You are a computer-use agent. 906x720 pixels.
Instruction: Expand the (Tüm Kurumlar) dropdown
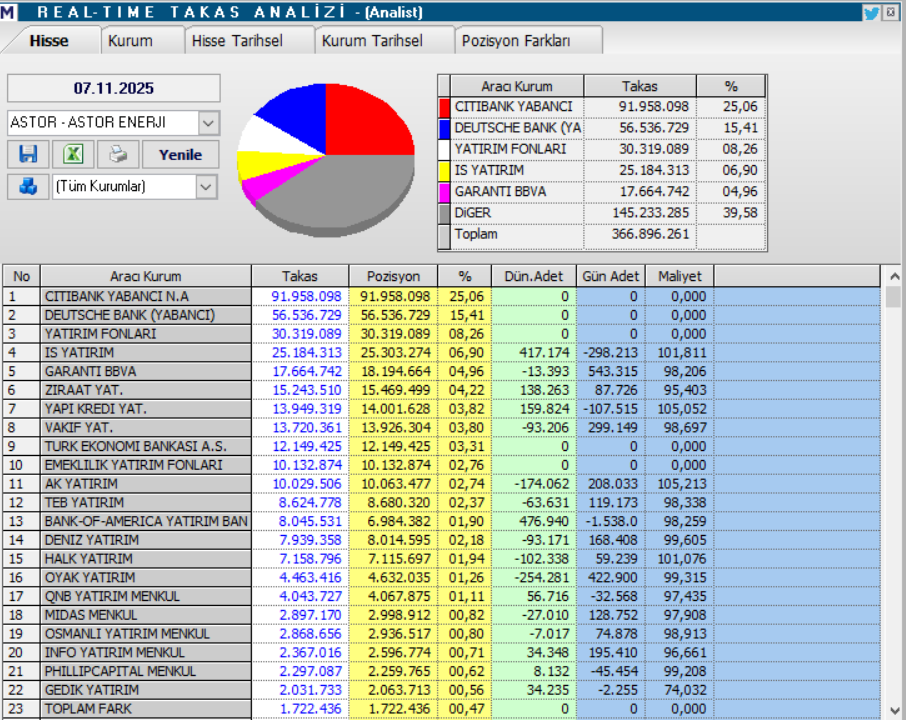coord(208,188)
